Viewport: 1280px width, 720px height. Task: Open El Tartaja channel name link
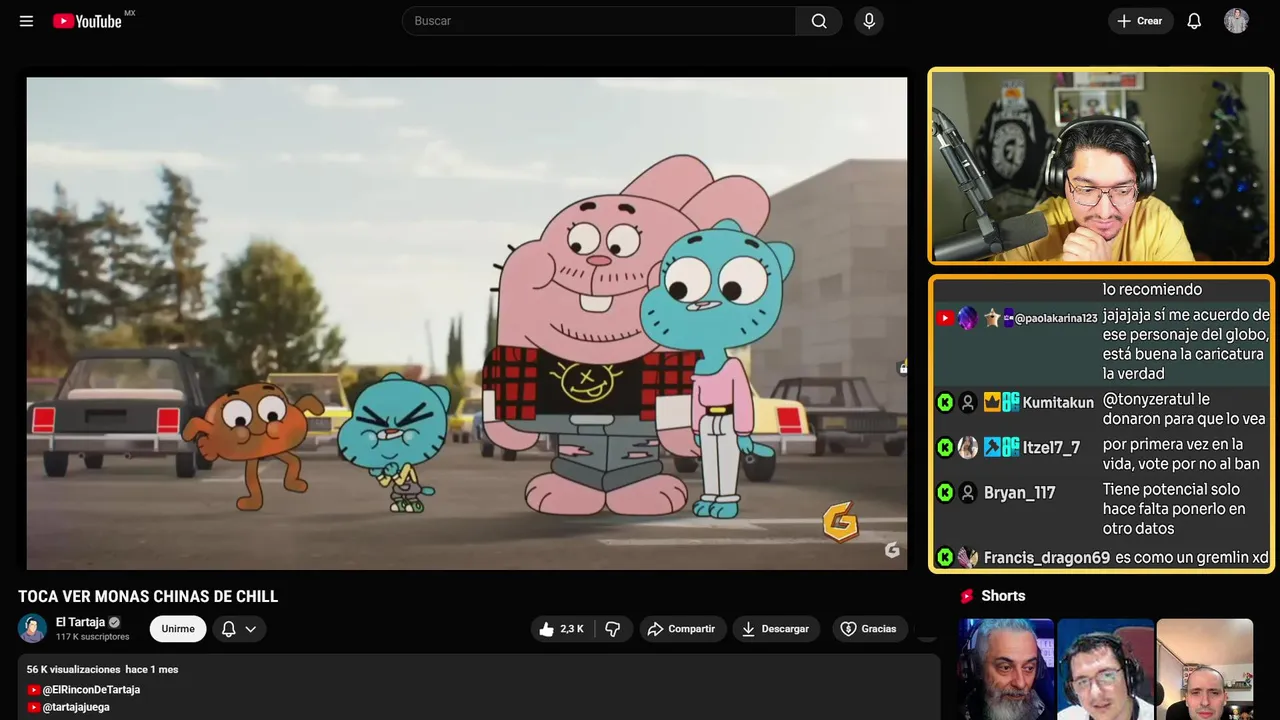point(80,622)
